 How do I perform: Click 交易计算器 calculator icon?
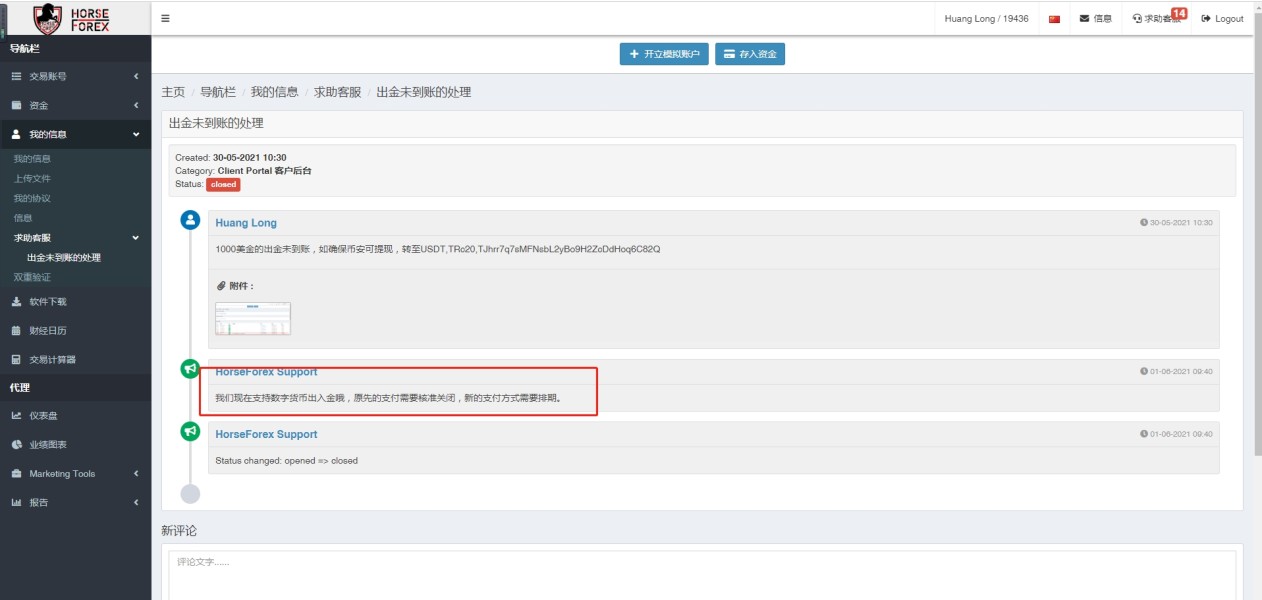point(17,360)
